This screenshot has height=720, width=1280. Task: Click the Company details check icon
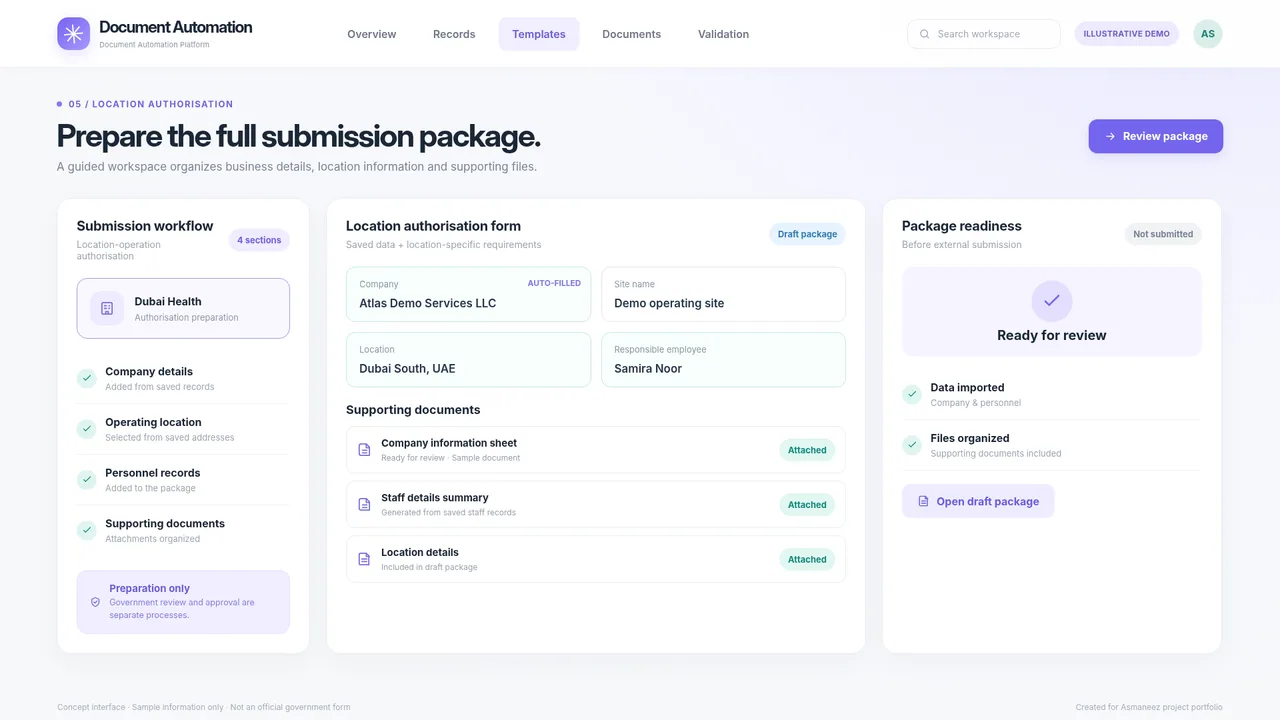coord(87,378)
